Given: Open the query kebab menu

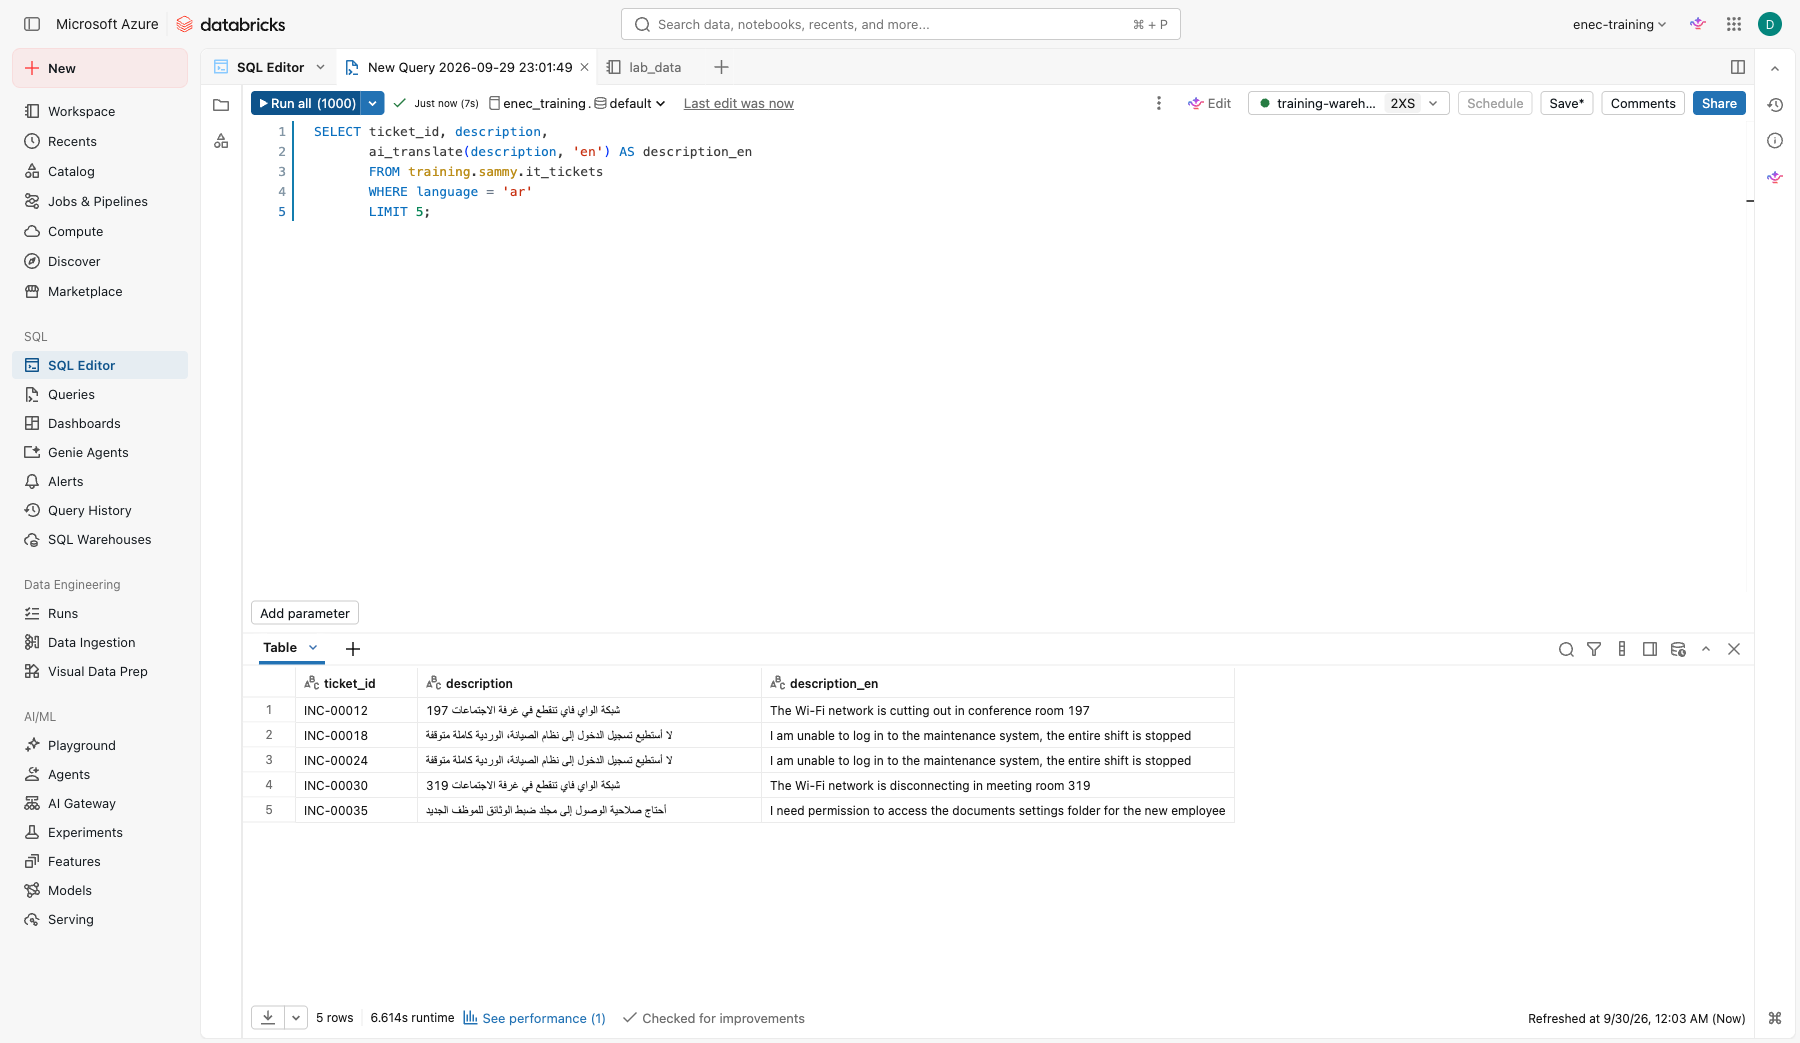Looking at the screenshot, I should point(1159,103).
